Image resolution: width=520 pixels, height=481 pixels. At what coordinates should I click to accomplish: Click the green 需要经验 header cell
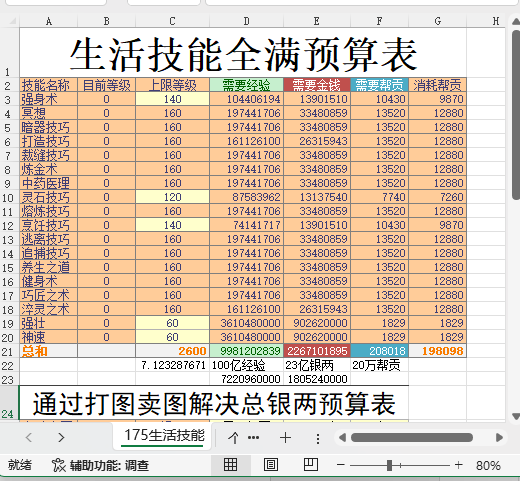coord(246,85)
